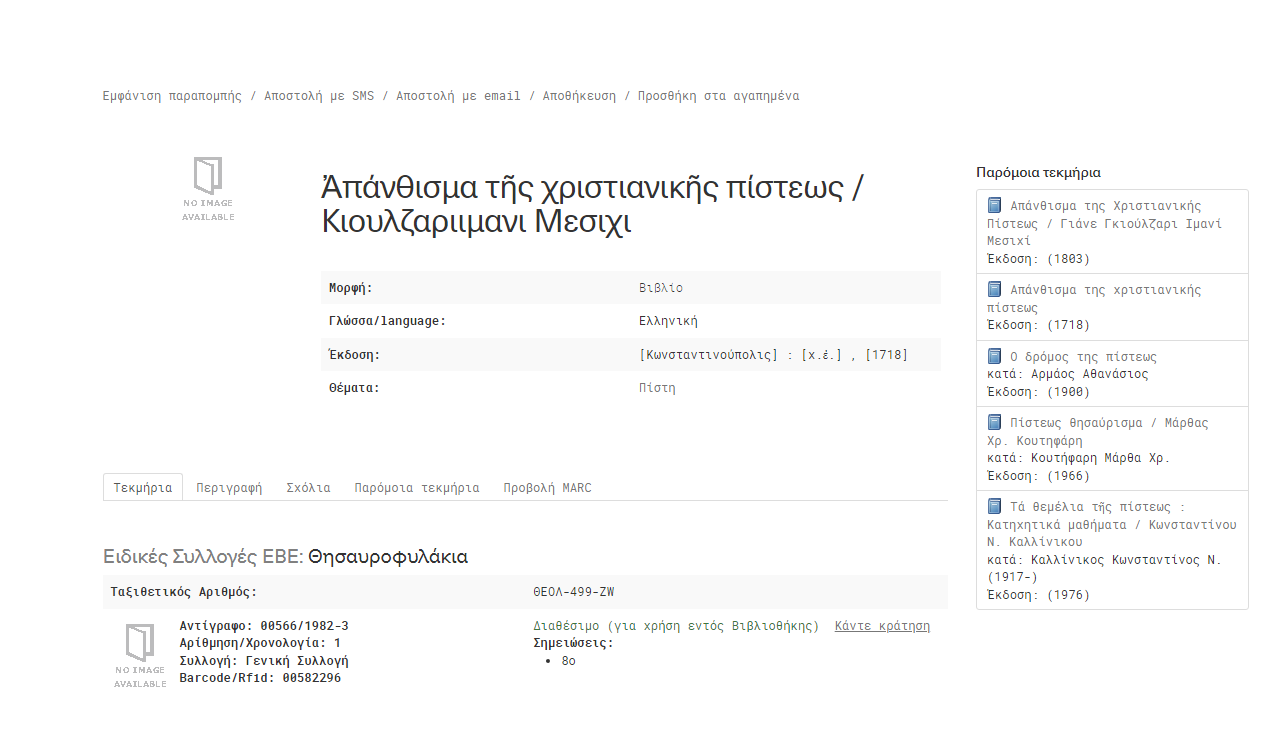
Task: Click Κάντε κράτηση to place a hold
Action: click(882, 626)
